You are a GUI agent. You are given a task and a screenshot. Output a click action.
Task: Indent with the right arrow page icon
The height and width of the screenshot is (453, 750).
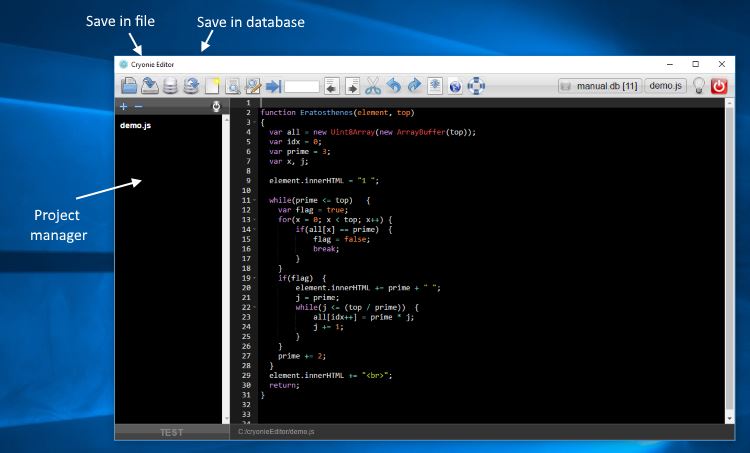pyautogui.click(x=352, y=86)
